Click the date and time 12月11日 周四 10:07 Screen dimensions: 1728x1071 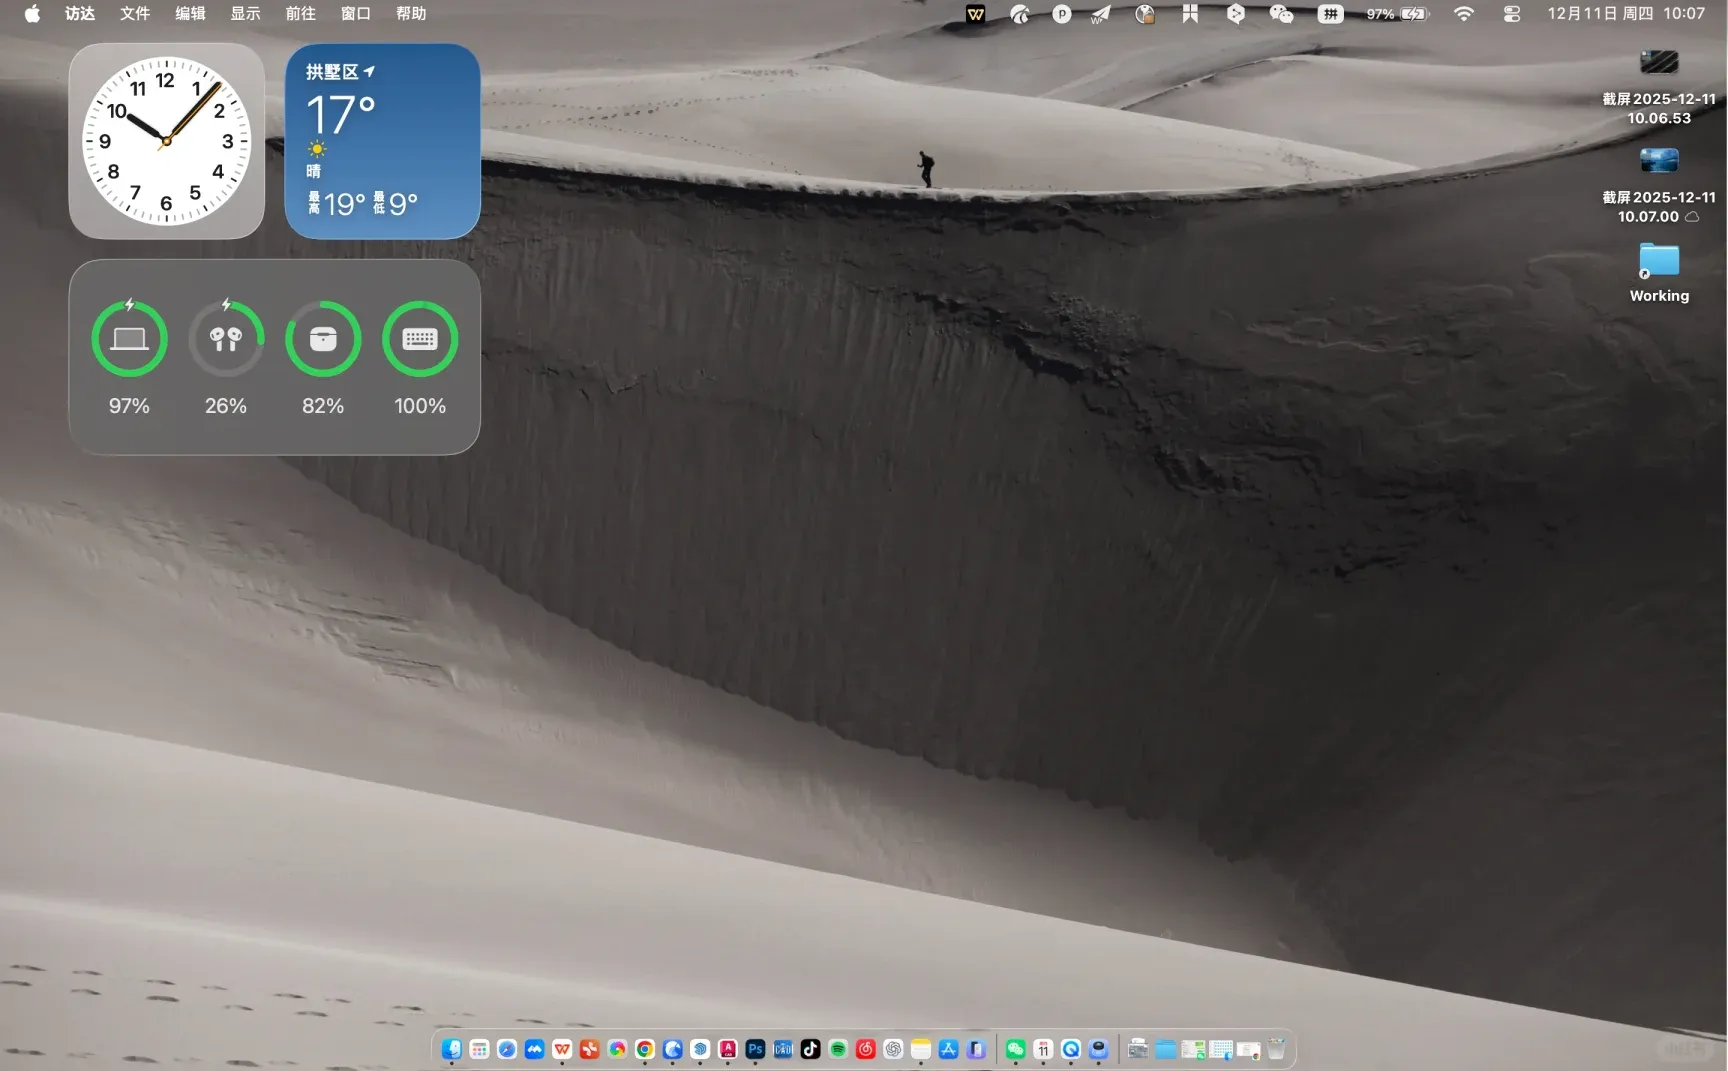[1626, 14]
